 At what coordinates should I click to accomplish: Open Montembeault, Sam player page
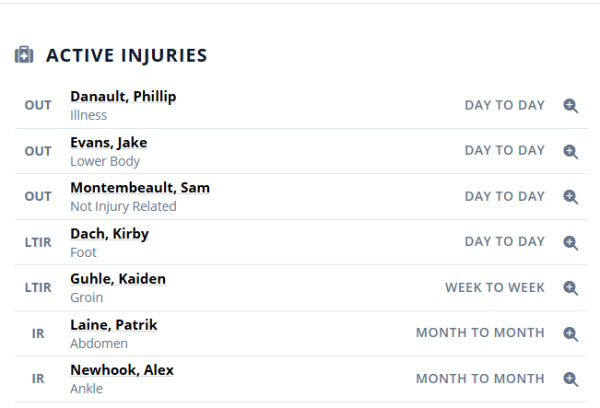point(140,188)
